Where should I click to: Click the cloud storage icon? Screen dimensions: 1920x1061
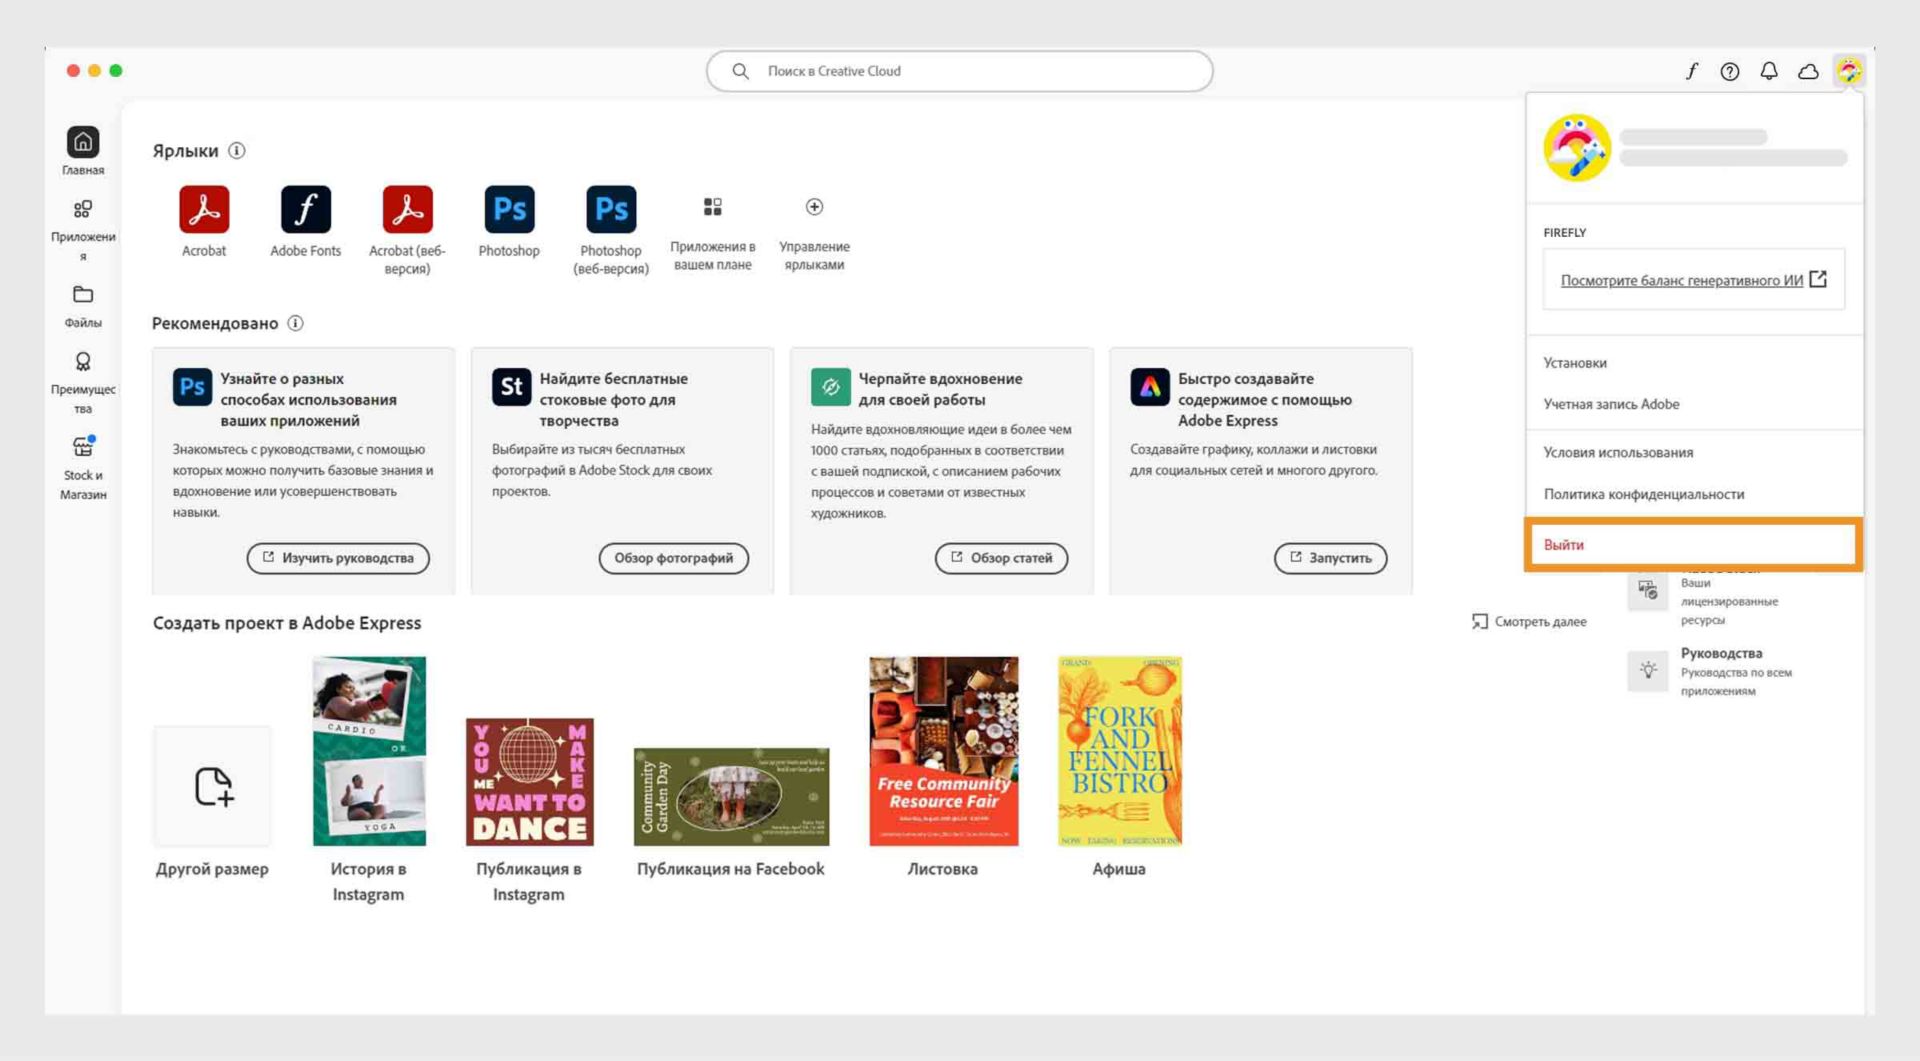tap(1808, 71)
